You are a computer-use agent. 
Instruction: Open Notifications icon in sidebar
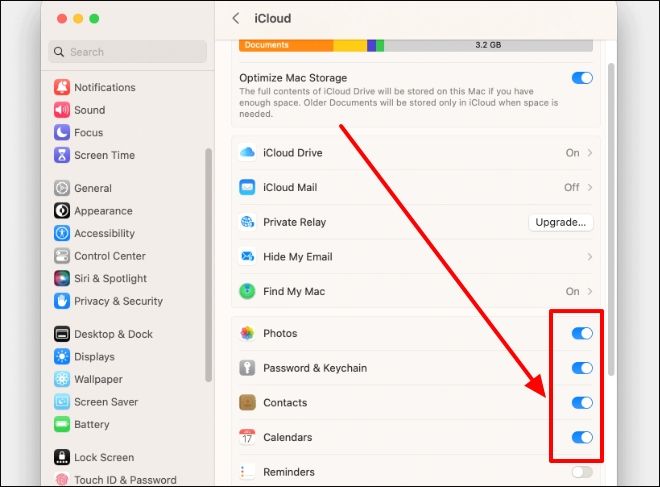(62, 87)
